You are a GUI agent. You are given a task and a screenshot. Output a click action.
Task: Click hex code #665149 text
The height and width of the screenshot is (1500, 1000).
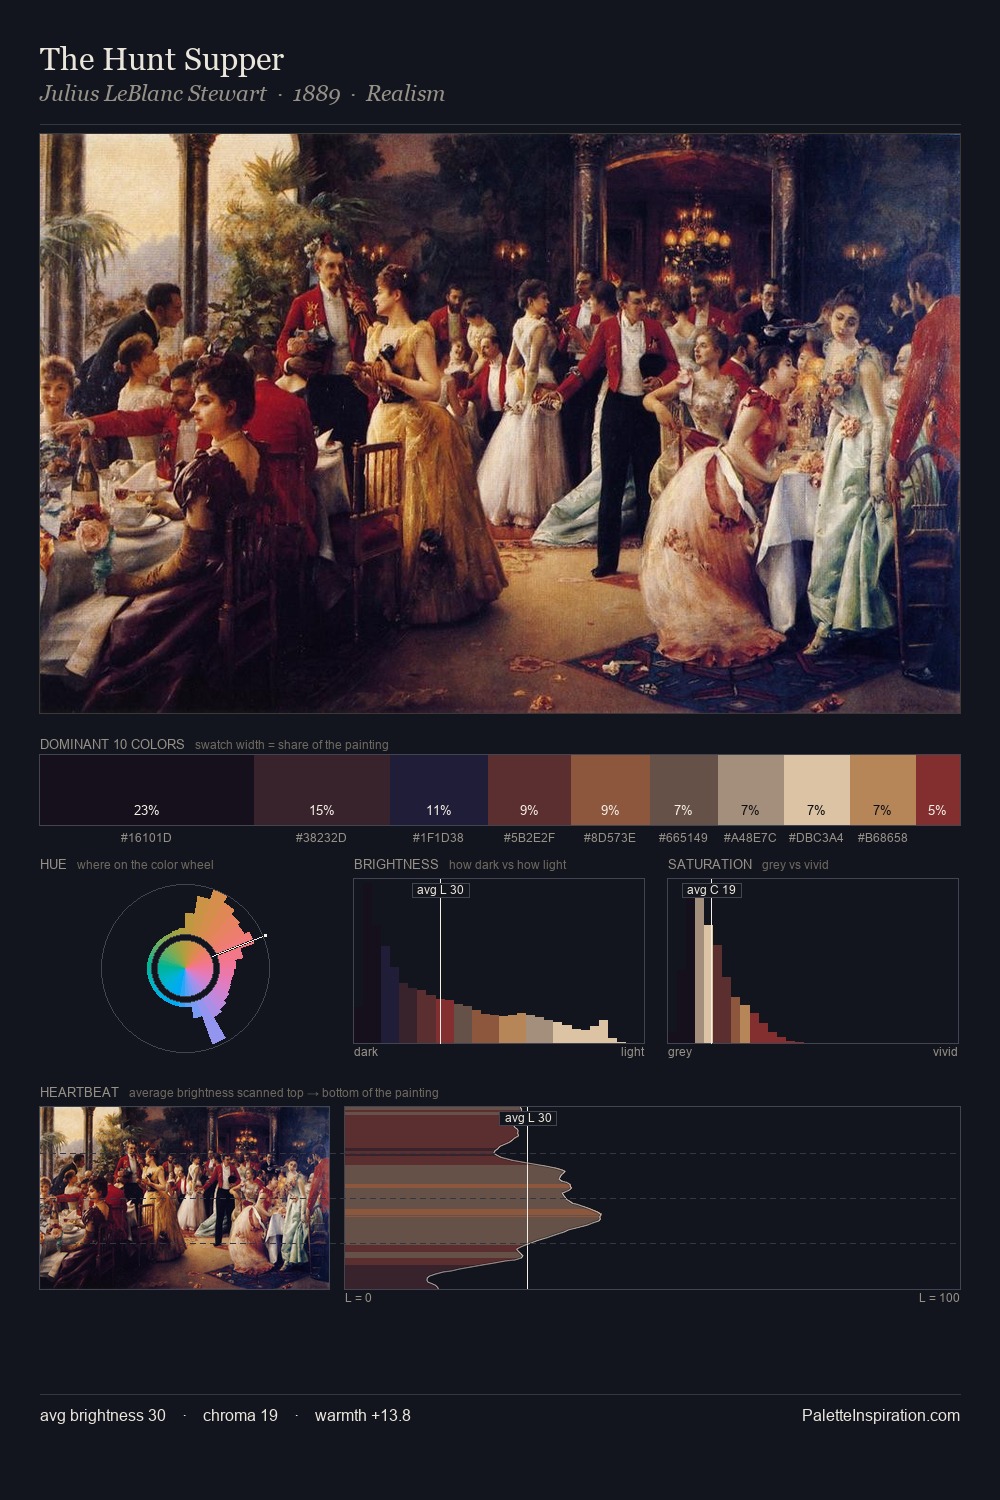[683, 838]
